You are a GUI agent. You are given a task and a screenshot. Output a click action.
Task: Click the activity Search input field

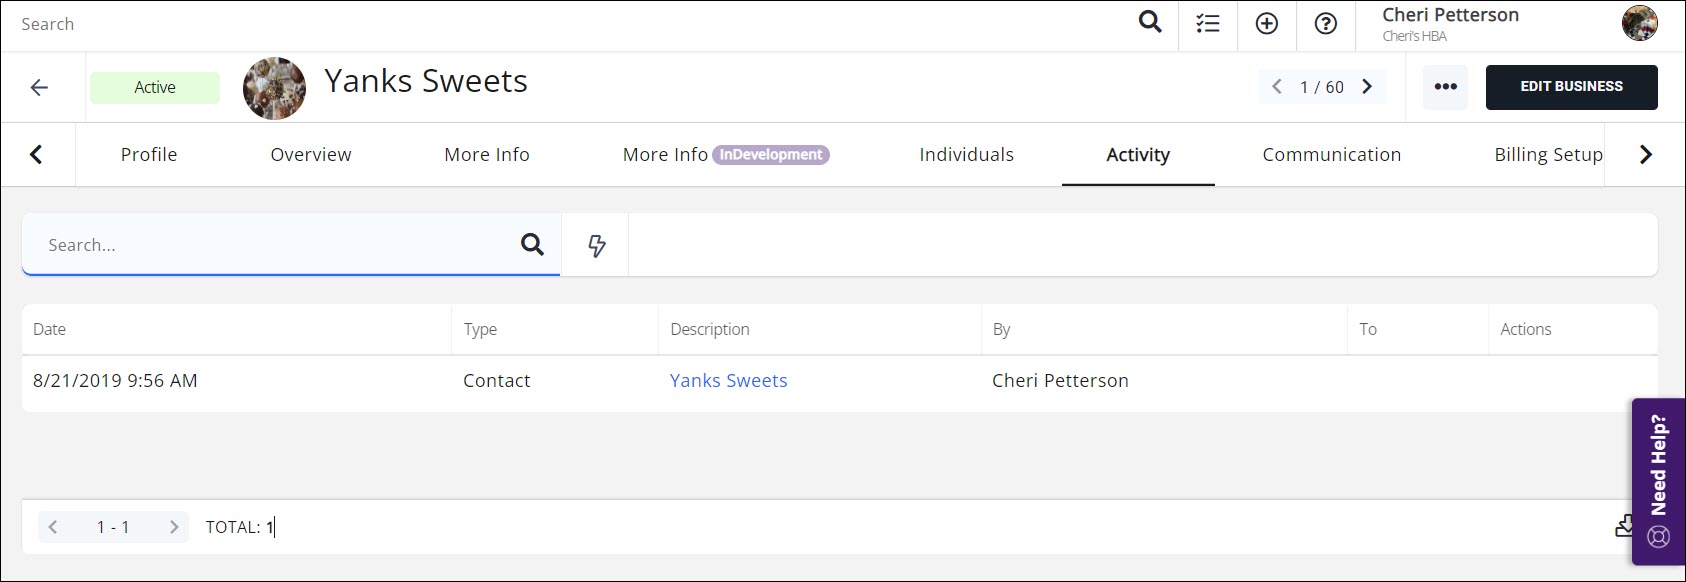[270, 245]
